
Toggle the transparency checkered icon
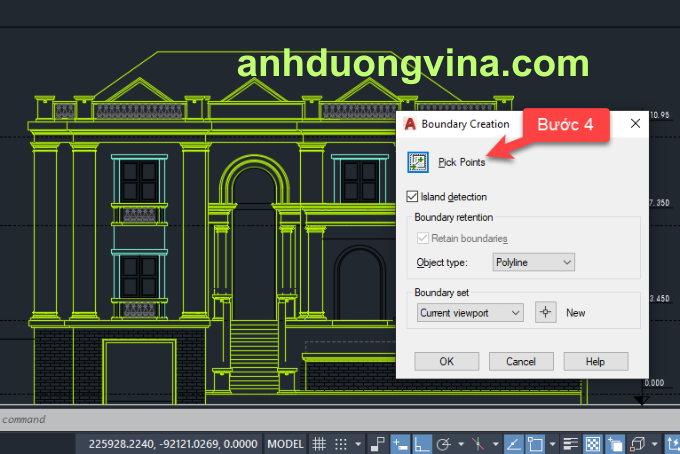point(592,443)
